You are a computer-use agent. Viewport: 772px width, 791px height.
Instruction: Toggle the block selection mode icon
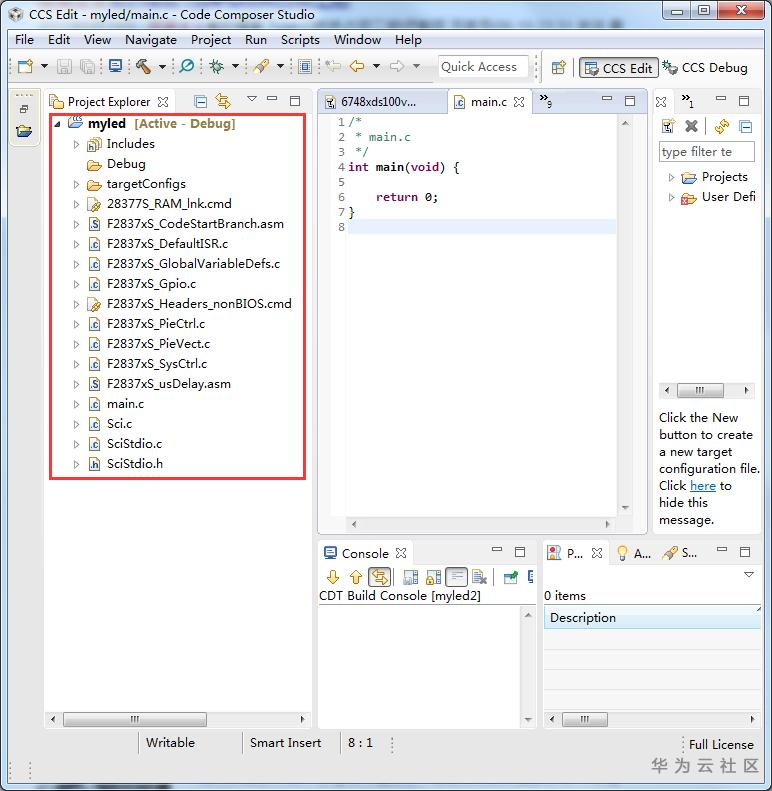tap(305, 66)
